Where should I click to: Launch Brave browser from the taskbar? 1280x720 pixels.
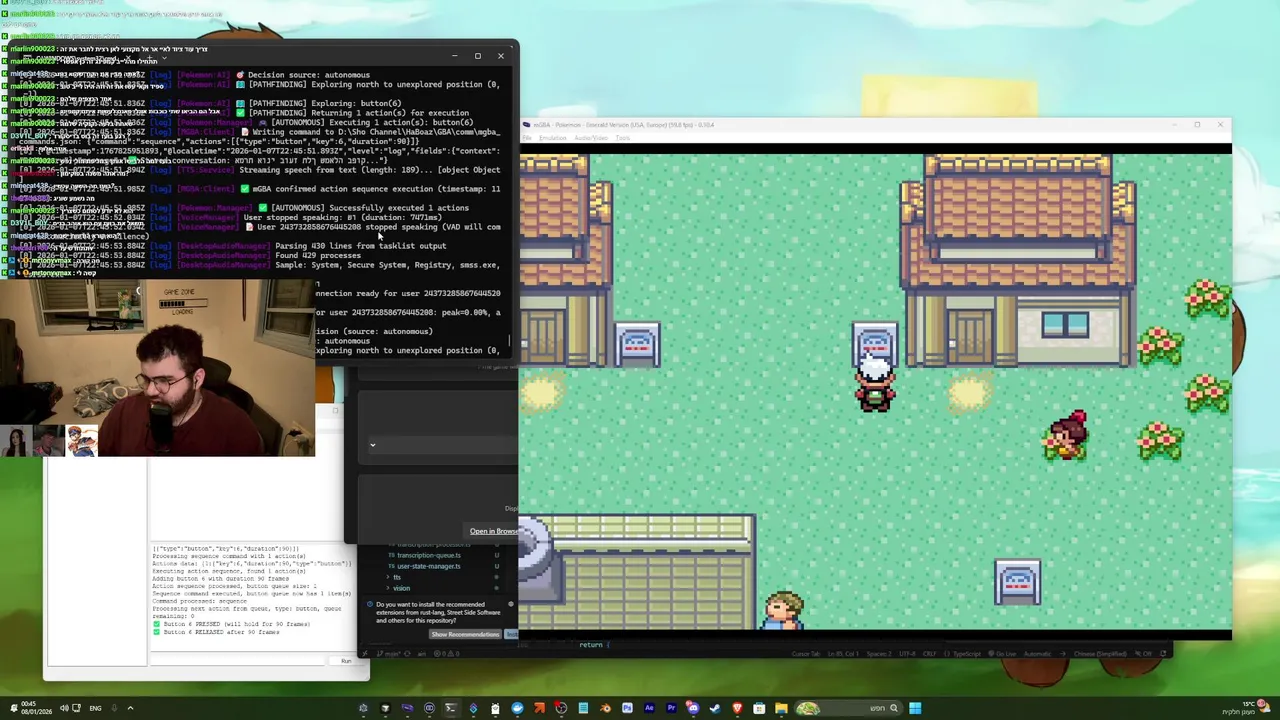click(737, 708)
